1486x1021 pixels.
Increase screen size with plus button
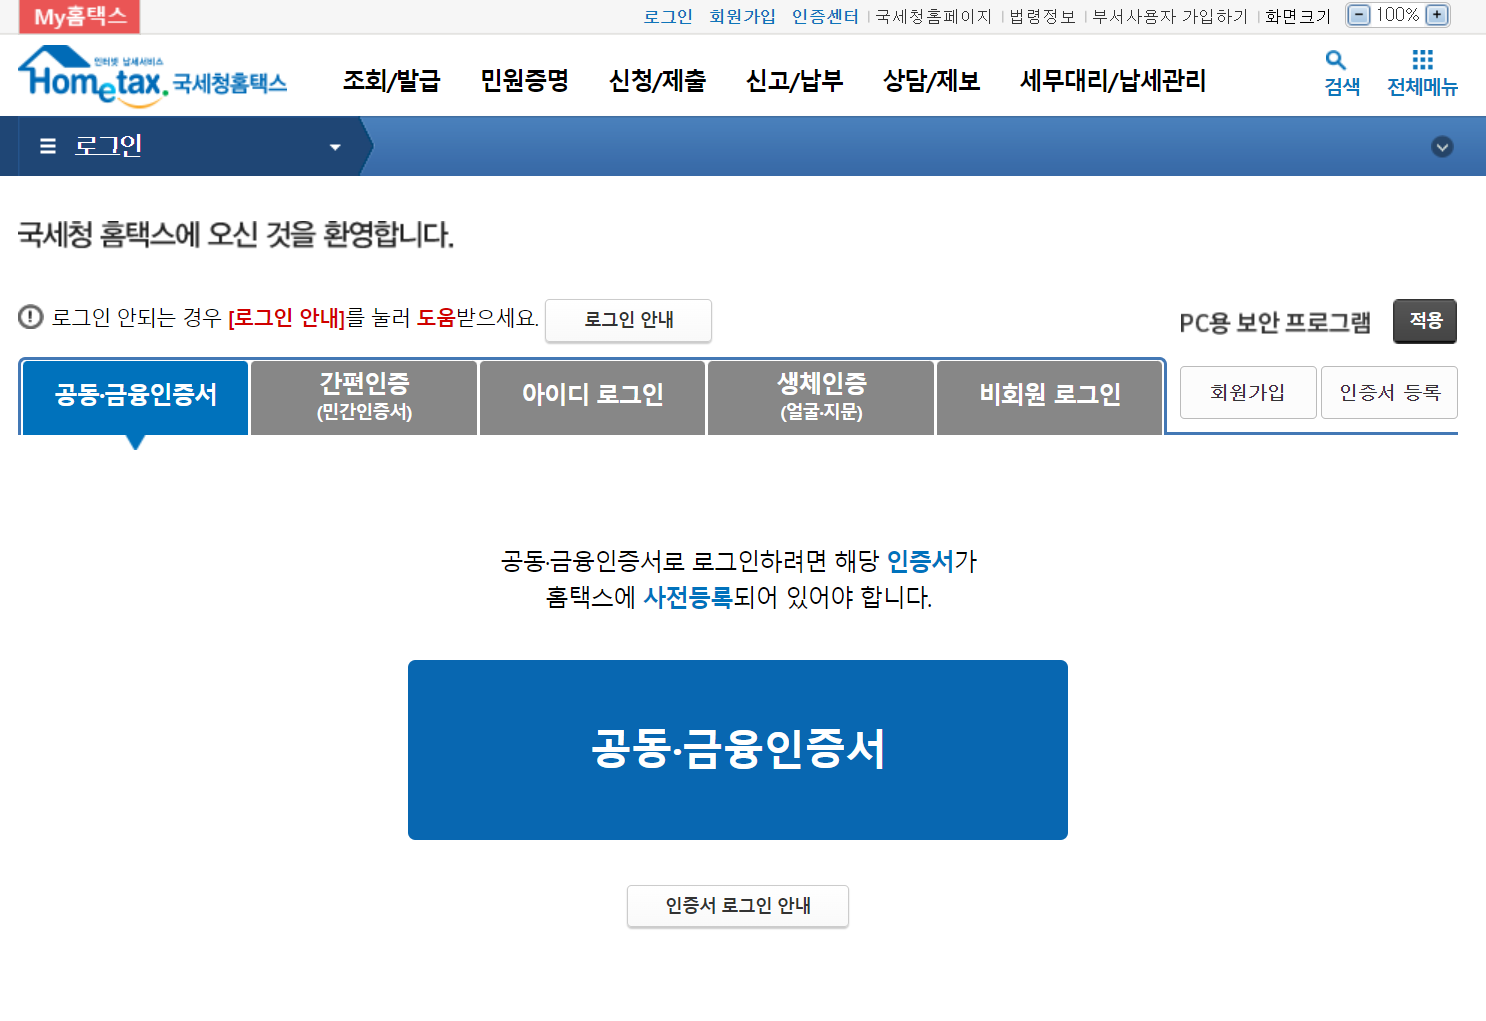1437,15
